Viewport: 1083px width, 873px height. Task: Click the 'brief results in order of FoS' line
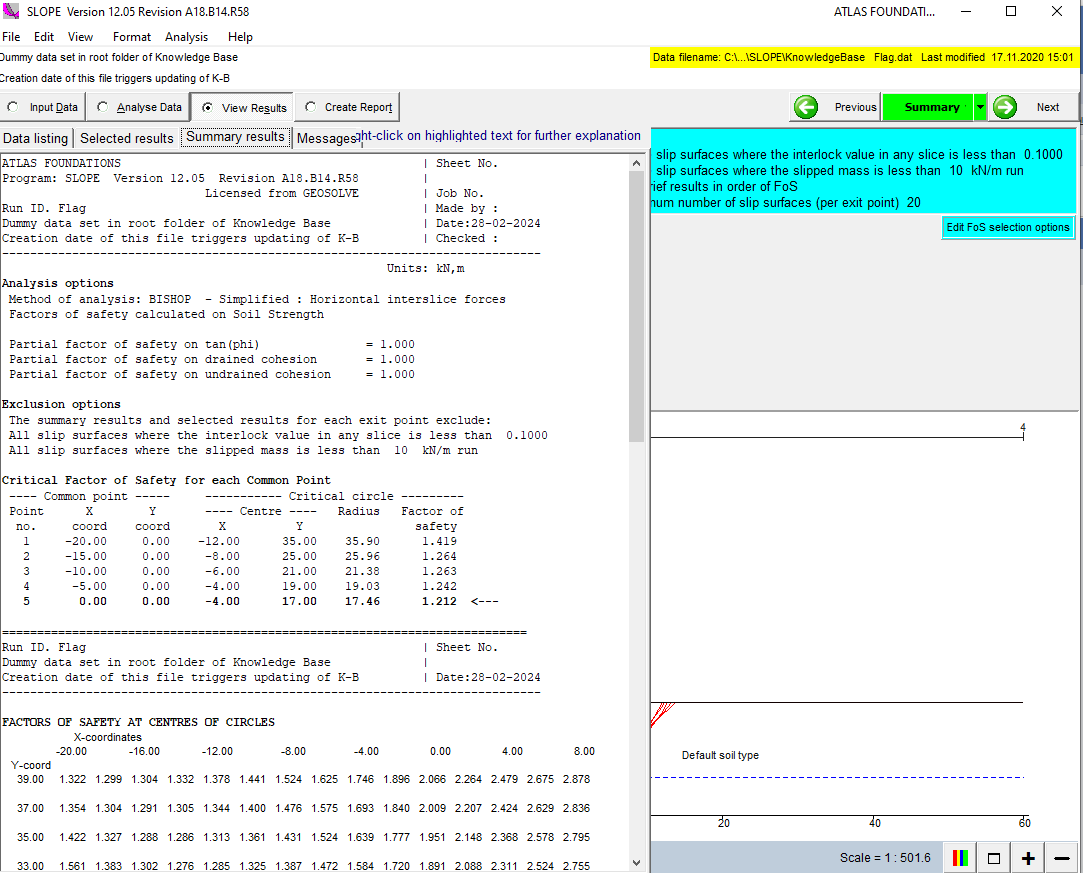[724, 186]
